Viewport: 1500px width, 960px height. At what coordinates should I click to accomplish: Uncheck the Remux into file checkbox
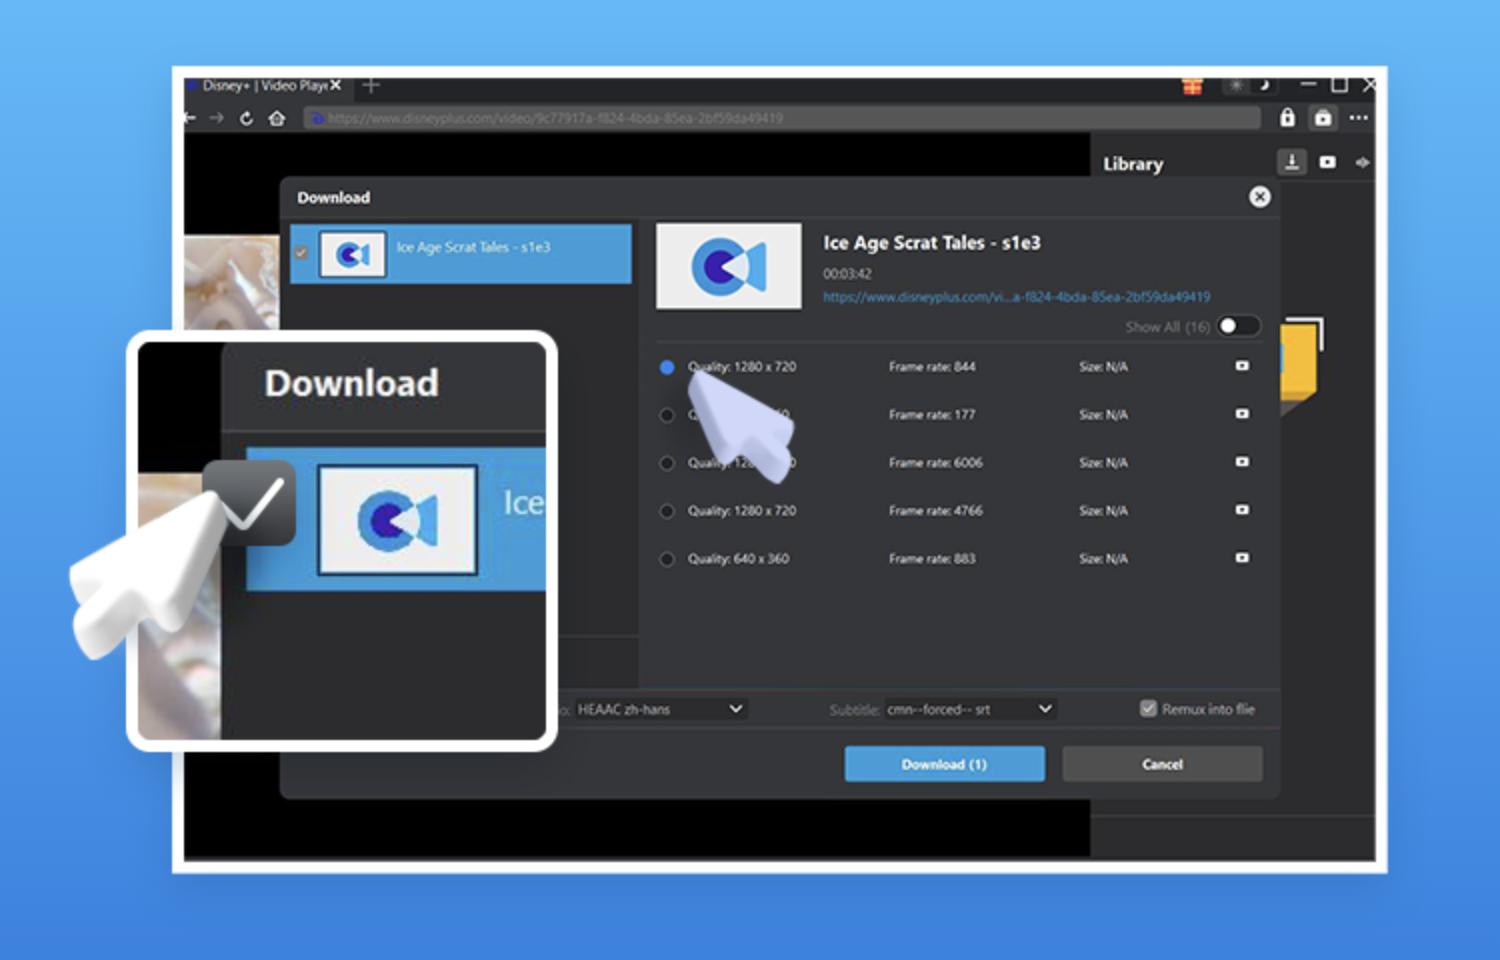point(1148,708)
